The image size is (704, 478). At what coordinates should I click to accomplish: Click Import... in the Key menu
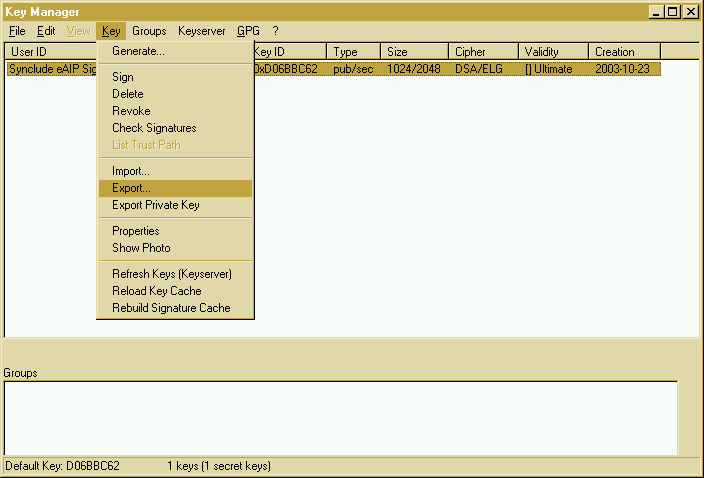[131, 171]
